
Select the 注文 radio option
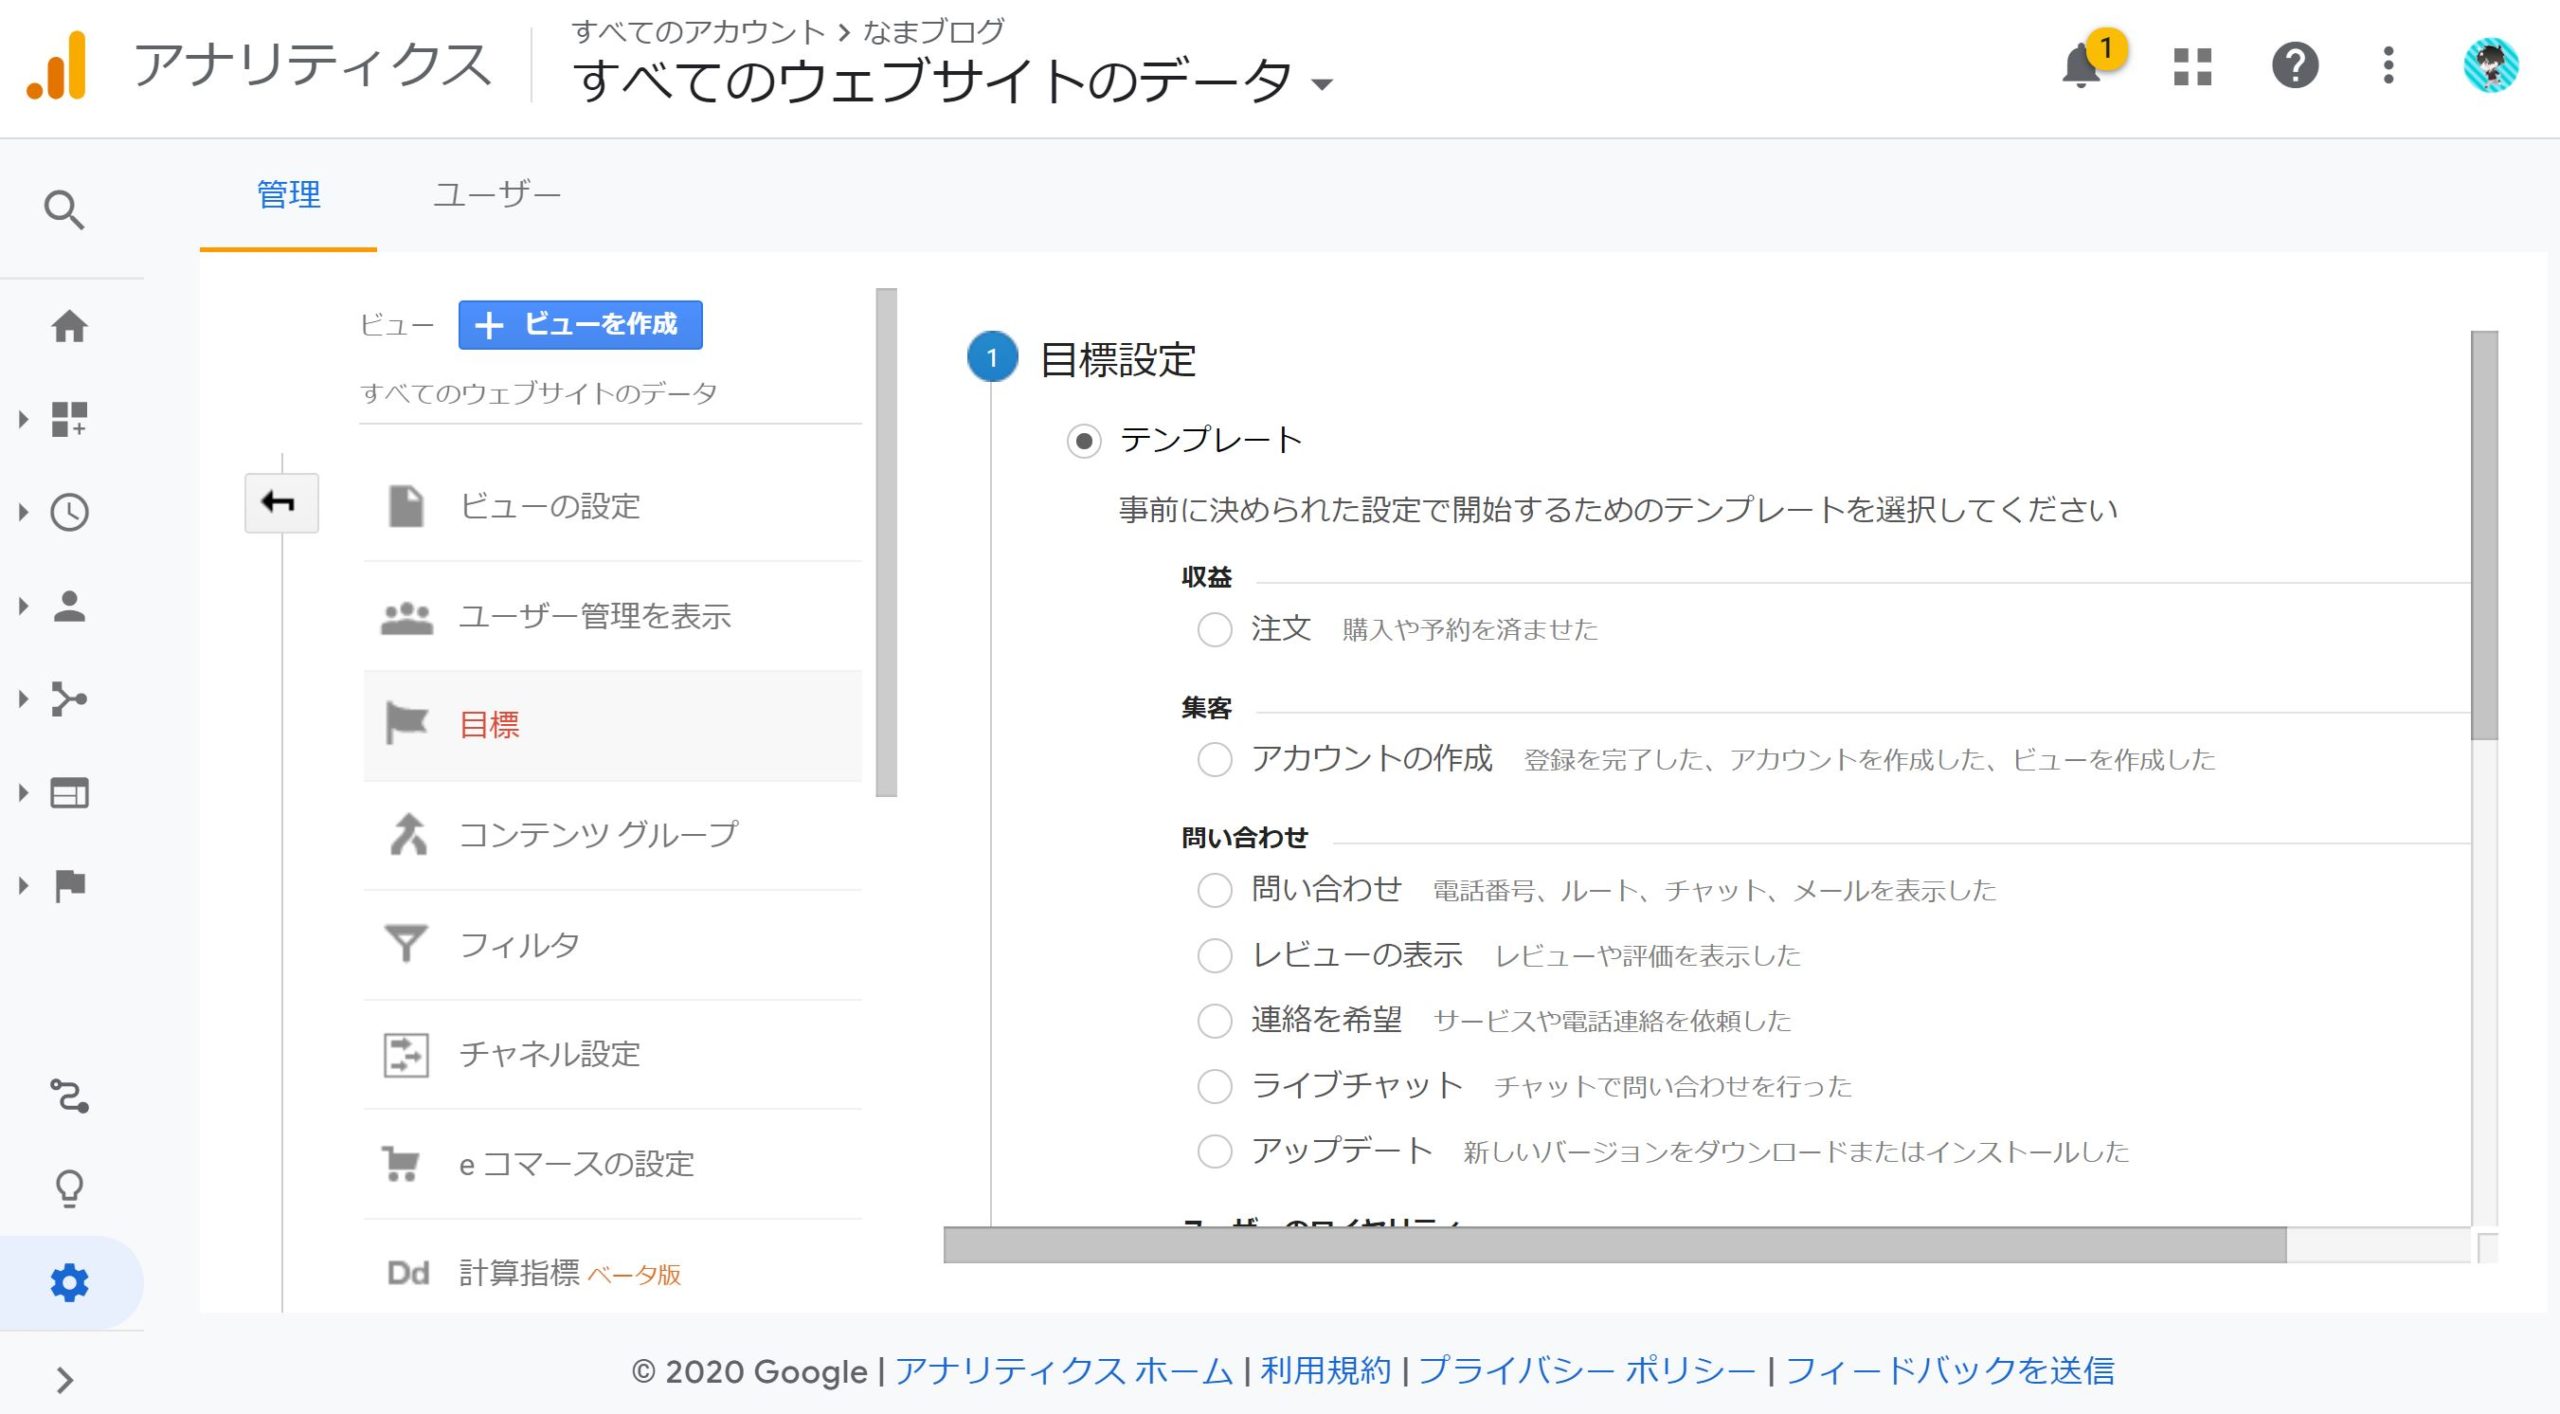(x=1215, y=629)
